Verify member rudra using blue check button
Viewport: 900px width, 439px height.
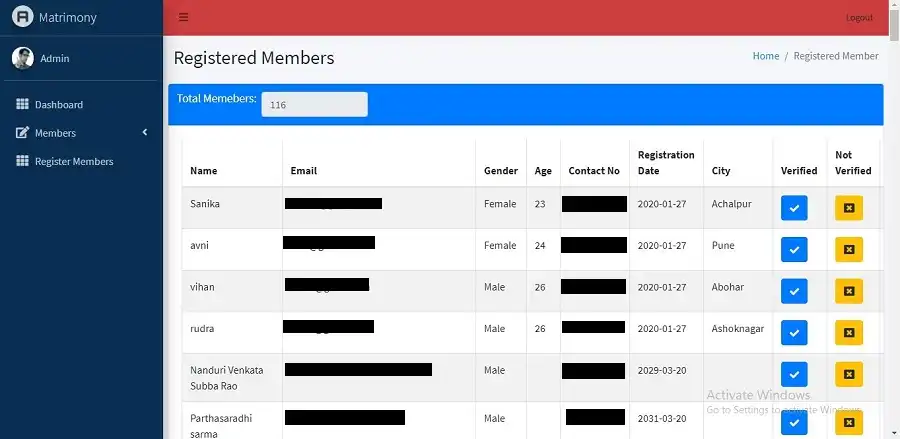(x=794, y=332)
